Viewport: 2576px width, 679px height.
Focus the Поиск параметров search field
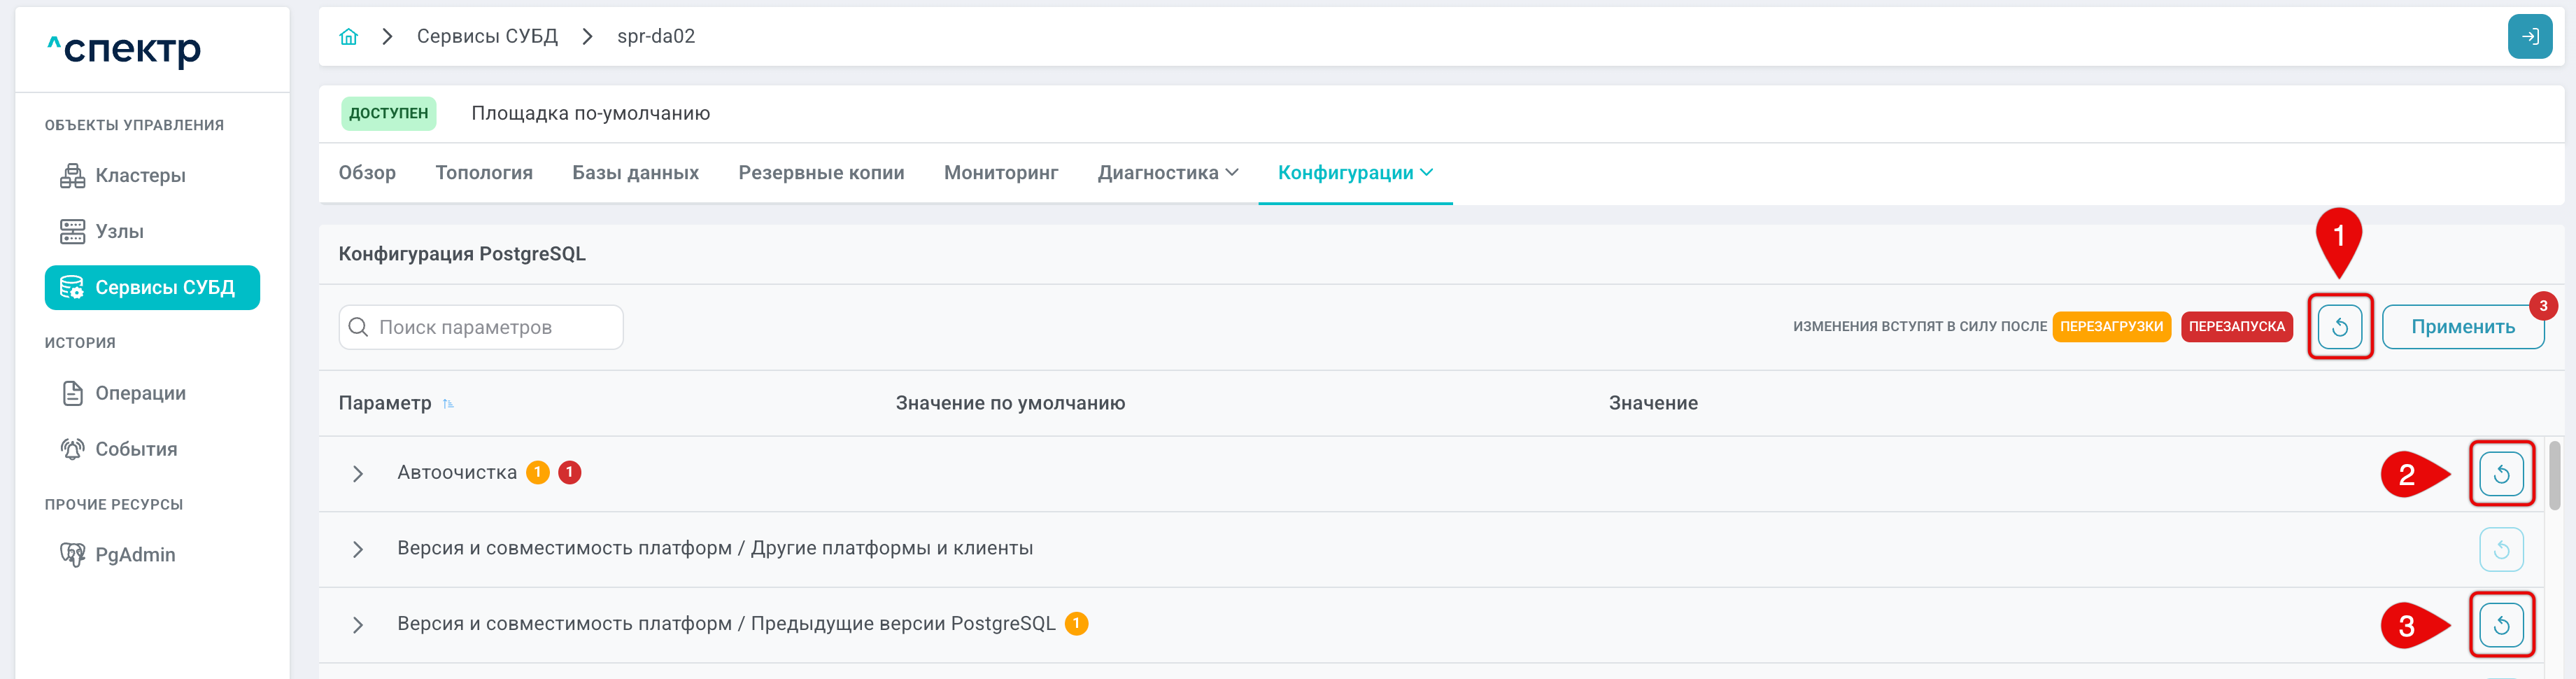[481, 328]
